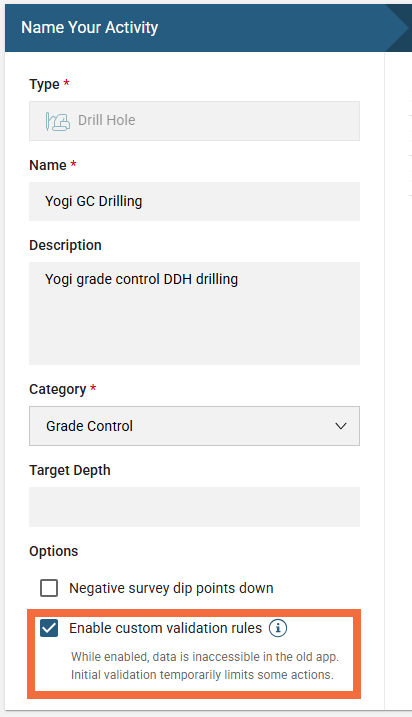The width and height of the screenshot is (412, 717).
Task: Open the Grade Control category combo box
Action: (x=194, y=426)
